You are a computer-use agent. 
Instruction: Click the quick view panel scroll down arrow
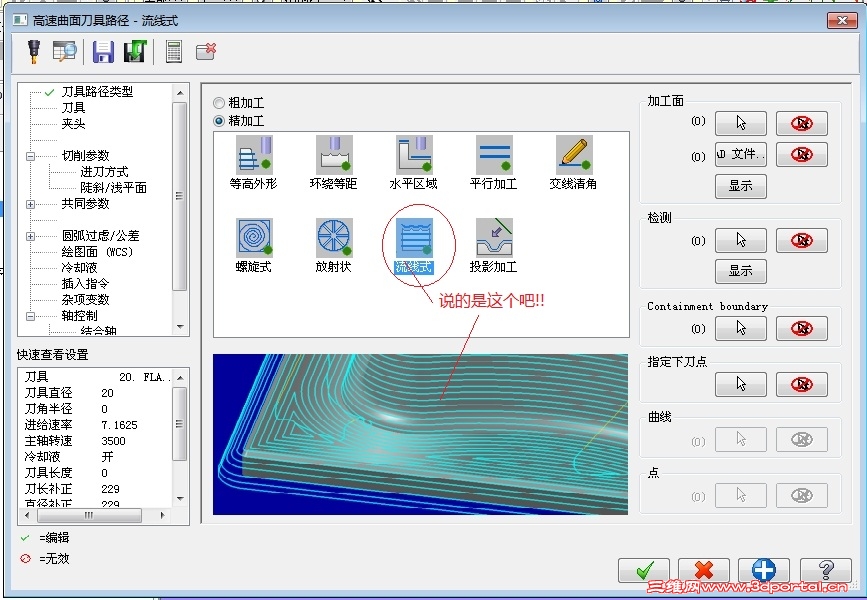pyautogui.click(x=180, y=498)
